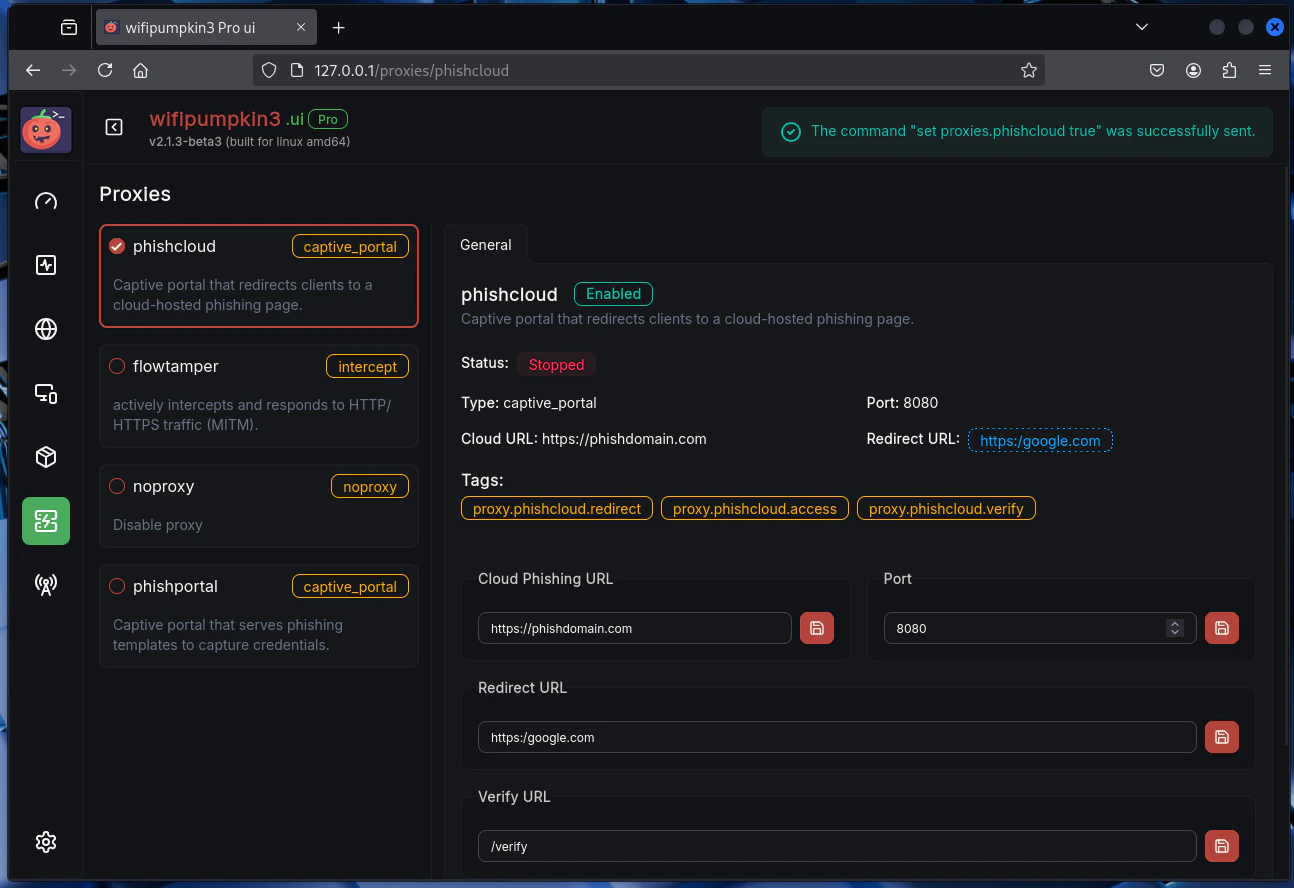Click the Port: 8080 info text
This screenshot has height=888, width=1294.
tap(902, 403)
